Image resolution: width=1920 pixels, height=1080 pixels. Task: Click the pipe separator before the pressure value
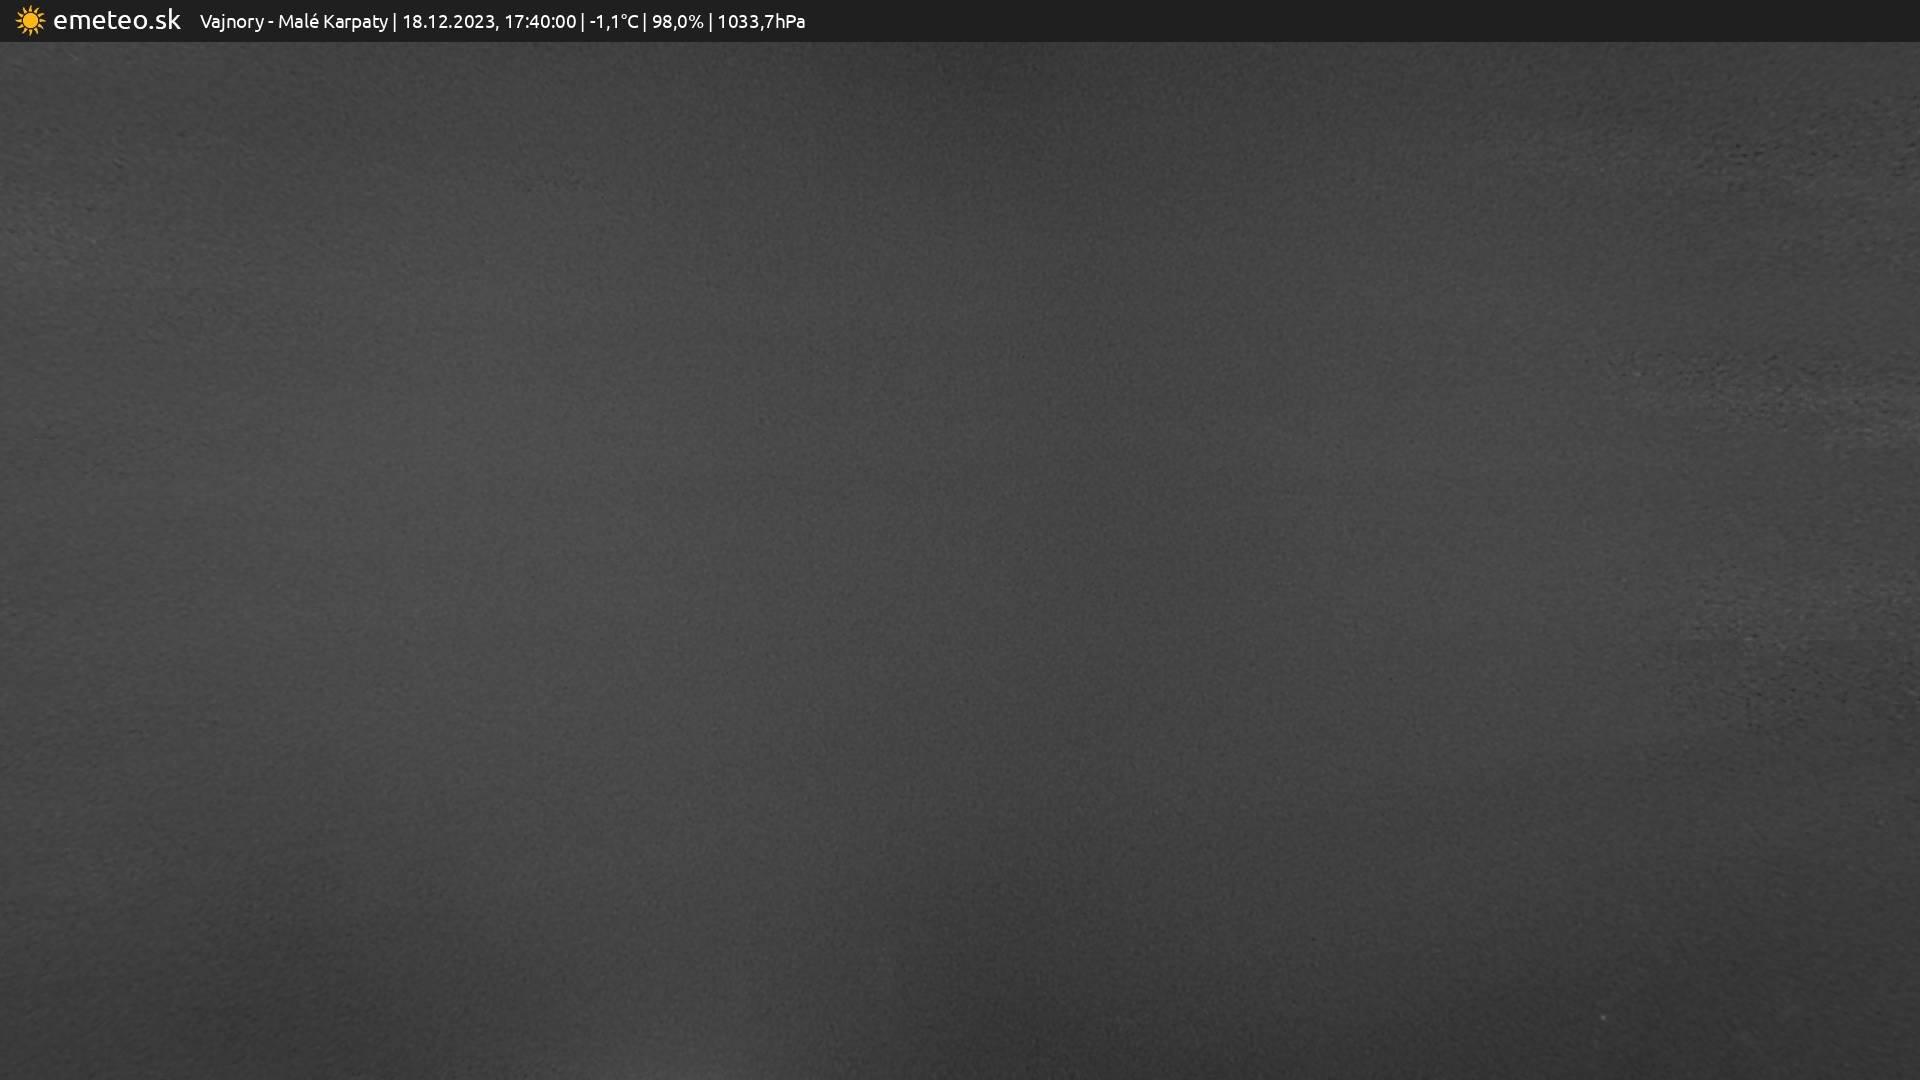point(711,21)
